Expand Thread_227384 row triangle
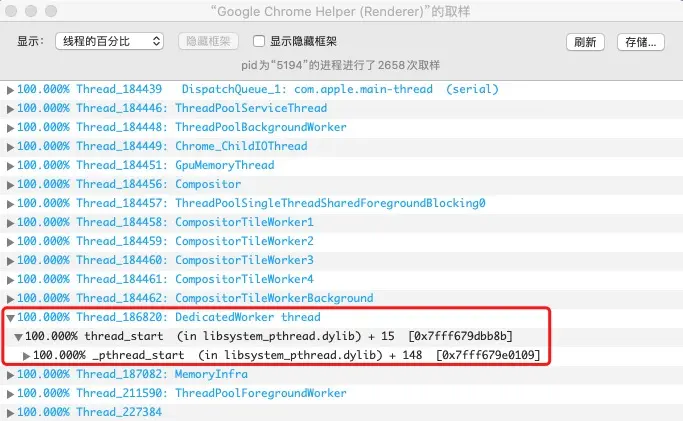The image size is (683, 421). point(10,413)
